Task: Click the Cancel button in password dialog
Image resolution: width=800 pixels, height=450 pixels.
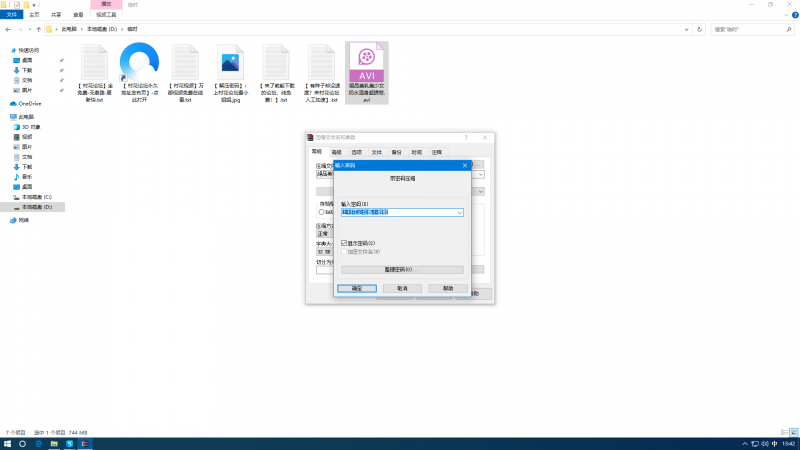Action: [x=402, y=288]
